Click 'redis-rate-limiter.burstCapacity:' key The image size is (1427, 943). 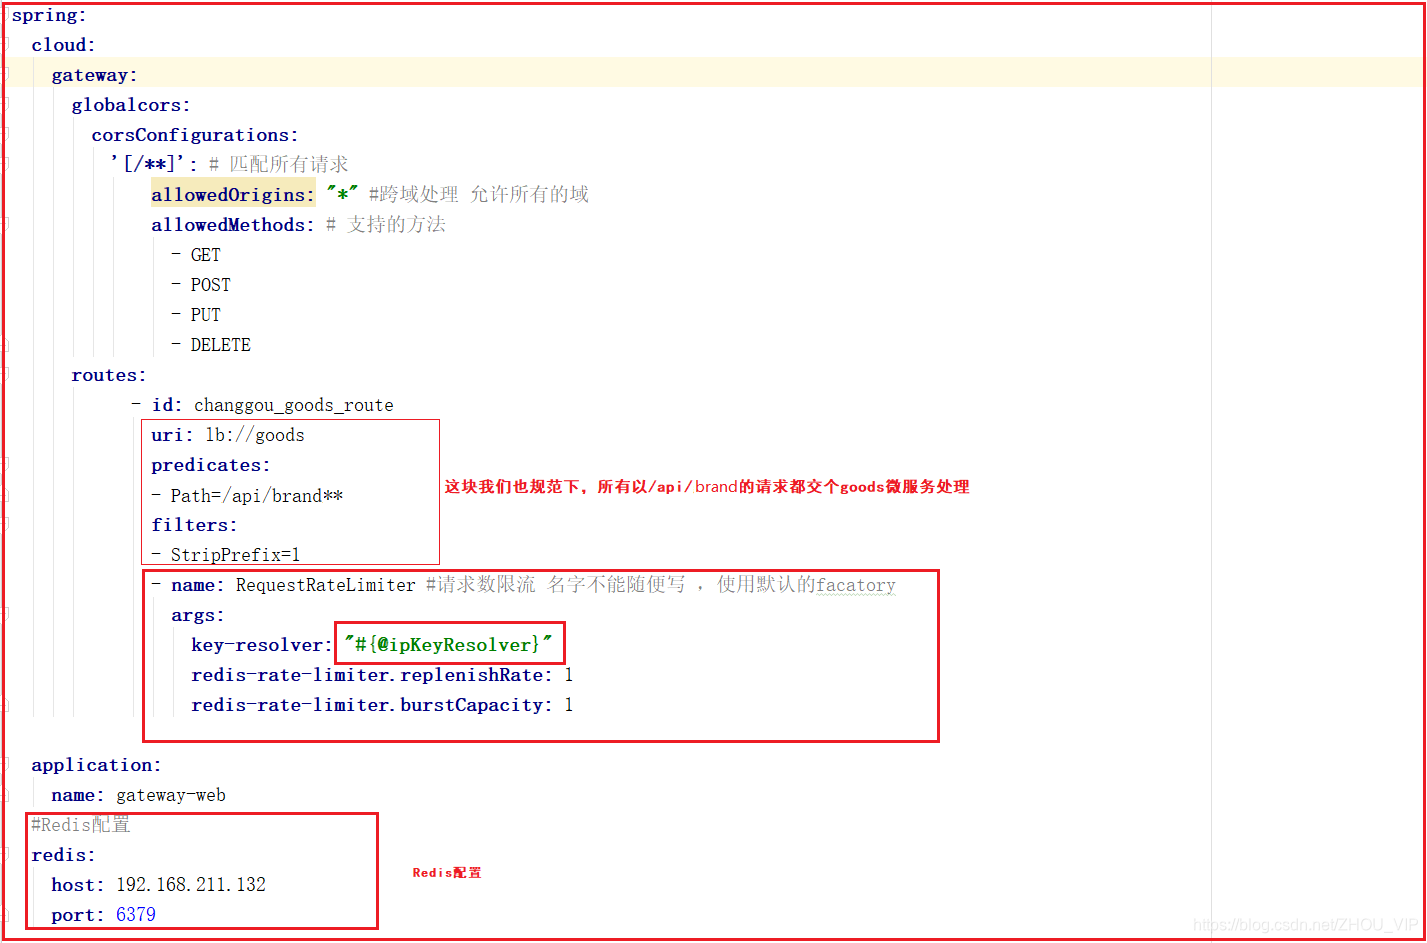pos(371,705)
